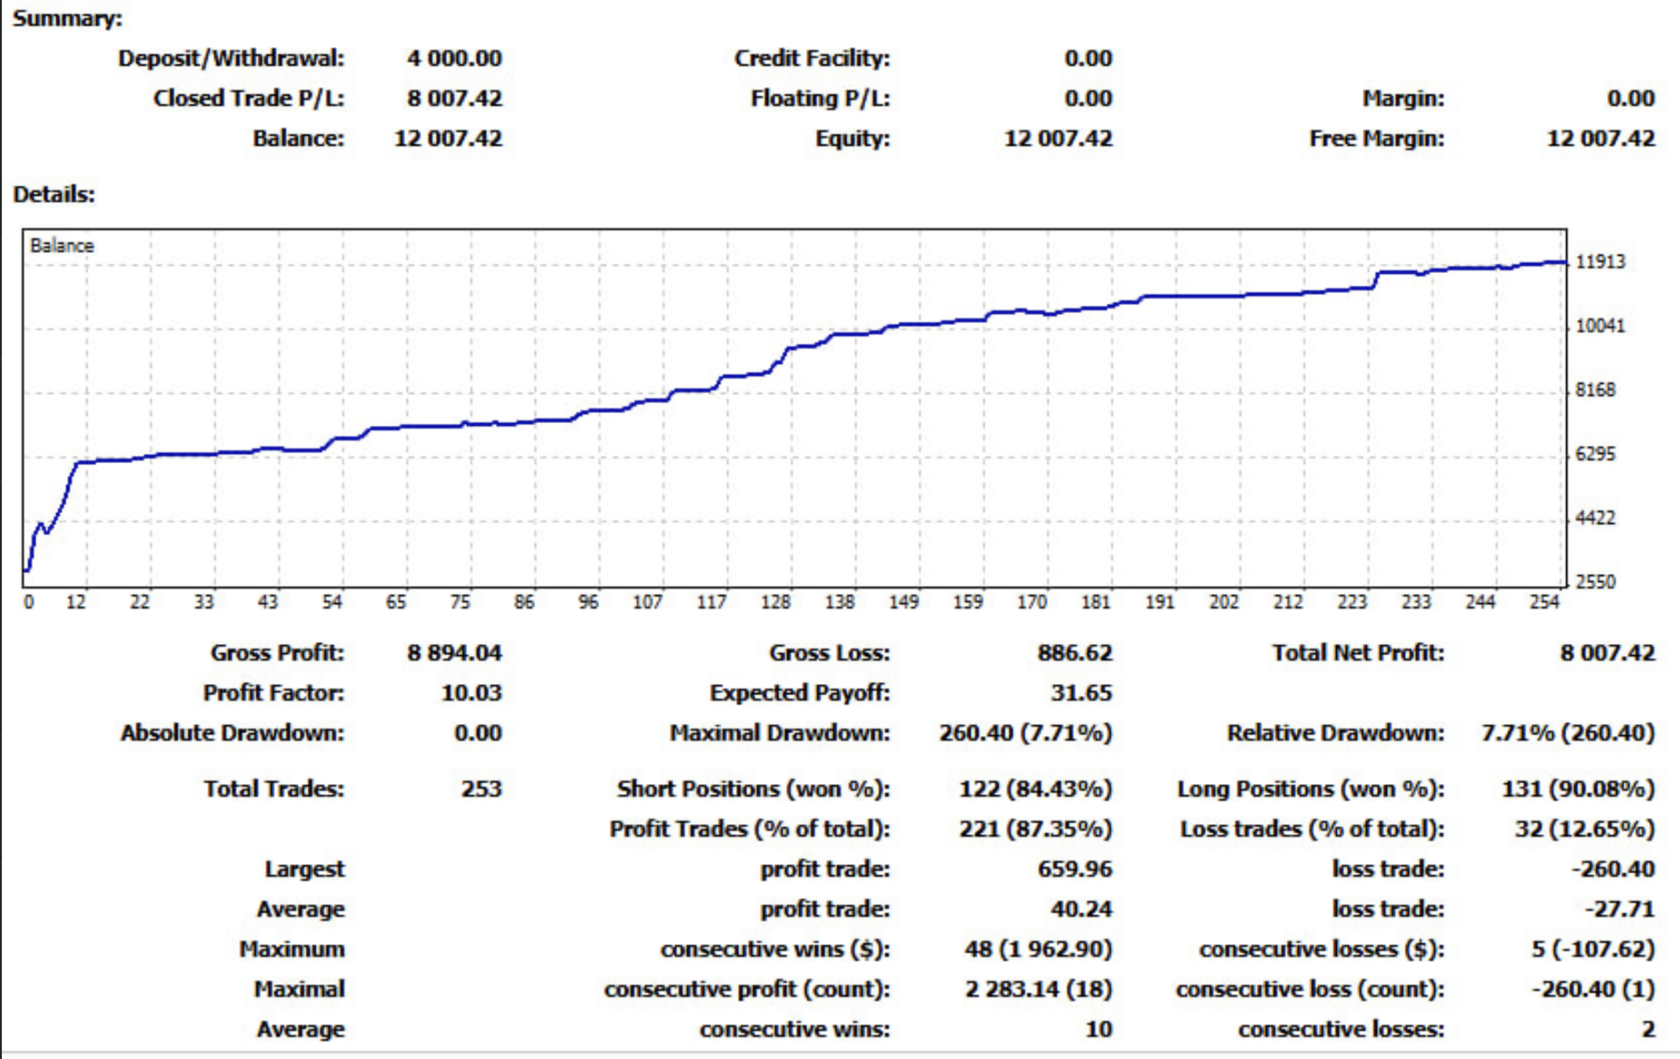Click the "4 000.00" deposit value
Viewport: 1680px width, 1059px height.
tap(454, 58)
